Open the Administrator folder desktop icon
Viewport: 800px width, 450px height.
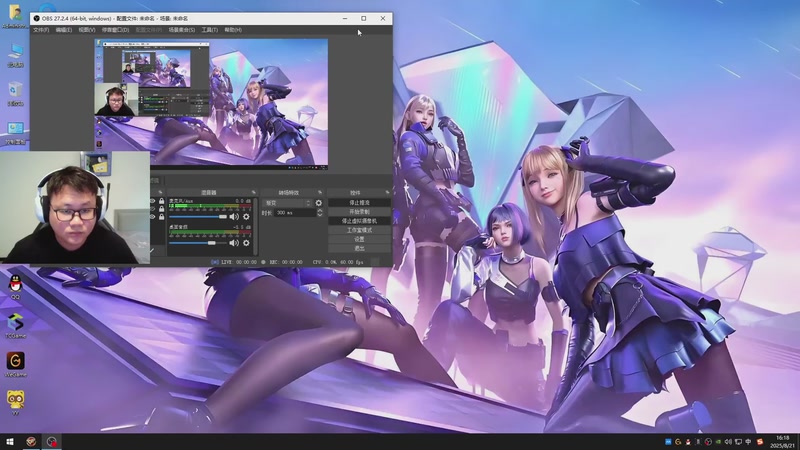coord(15,16)
